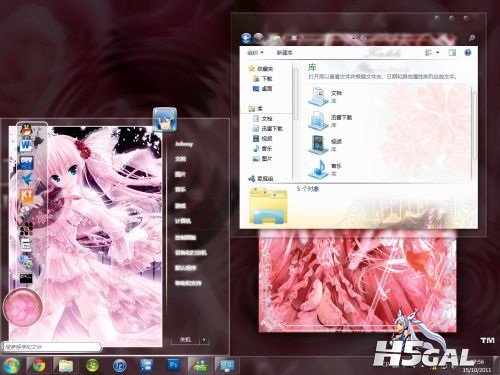Open Photoshop from the taskbar

[173, 365]
